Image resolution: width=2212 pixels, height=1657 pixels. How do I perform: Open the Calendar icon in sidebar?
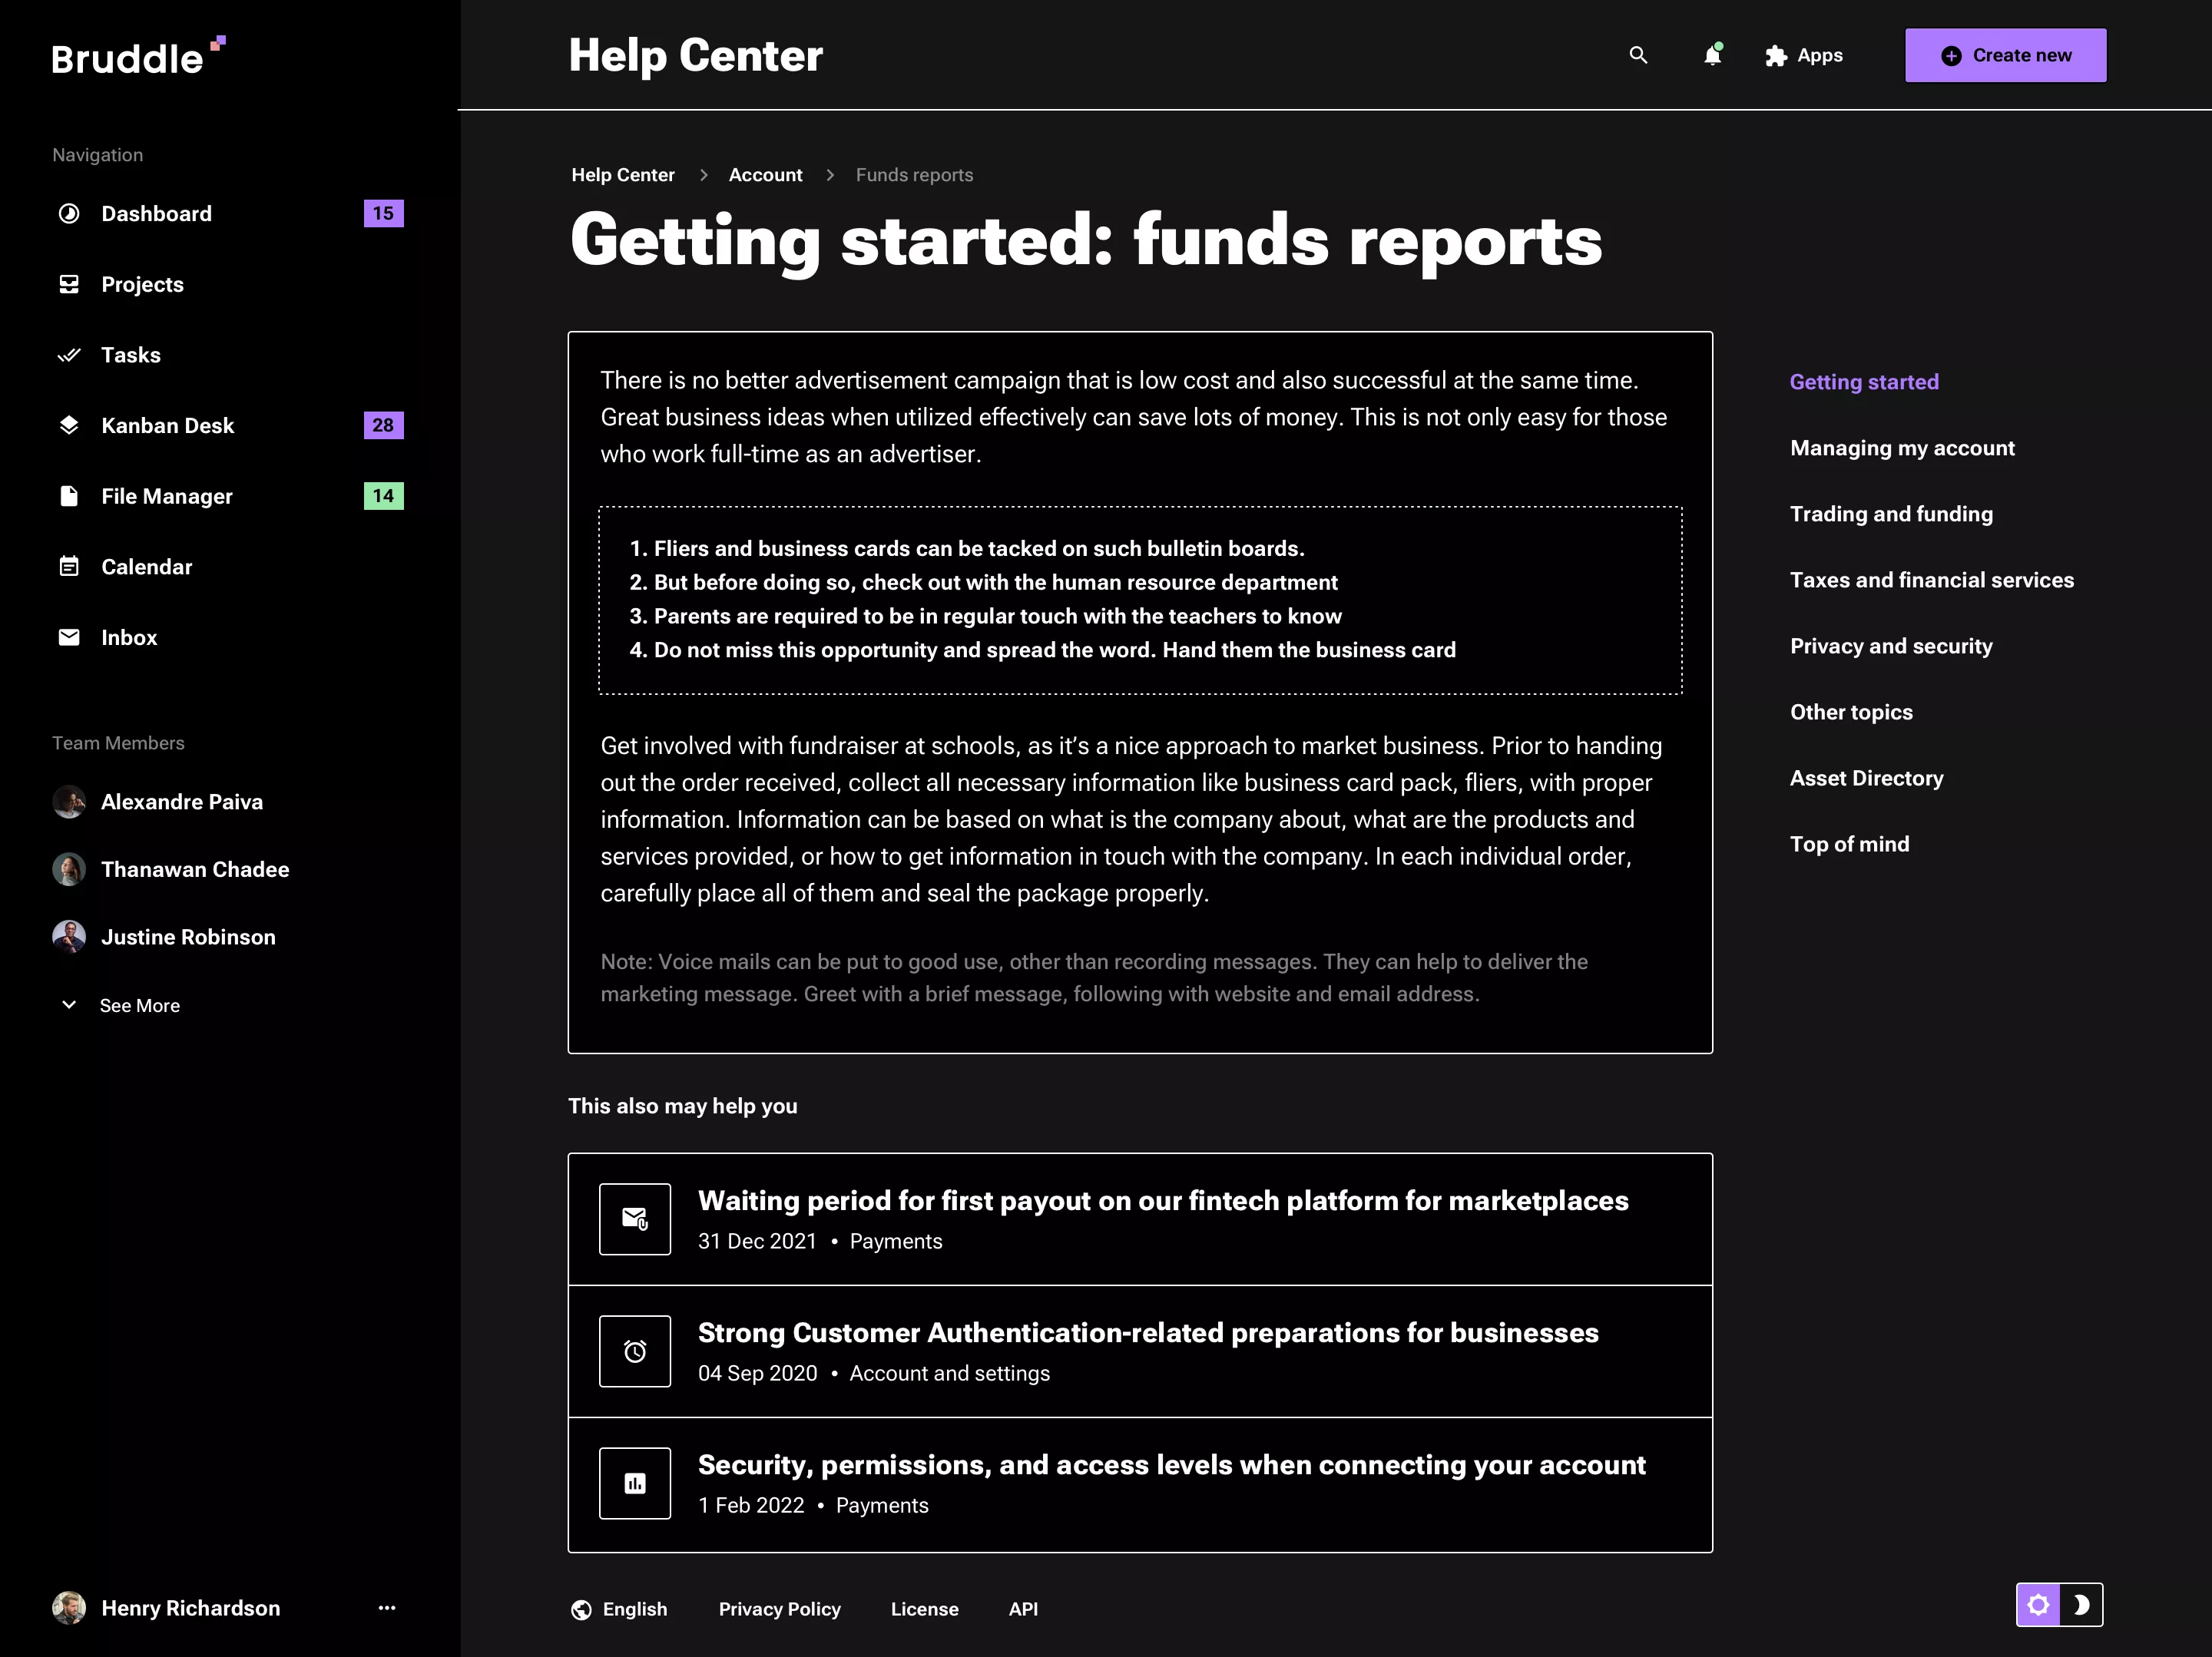[x=69, y=566]
